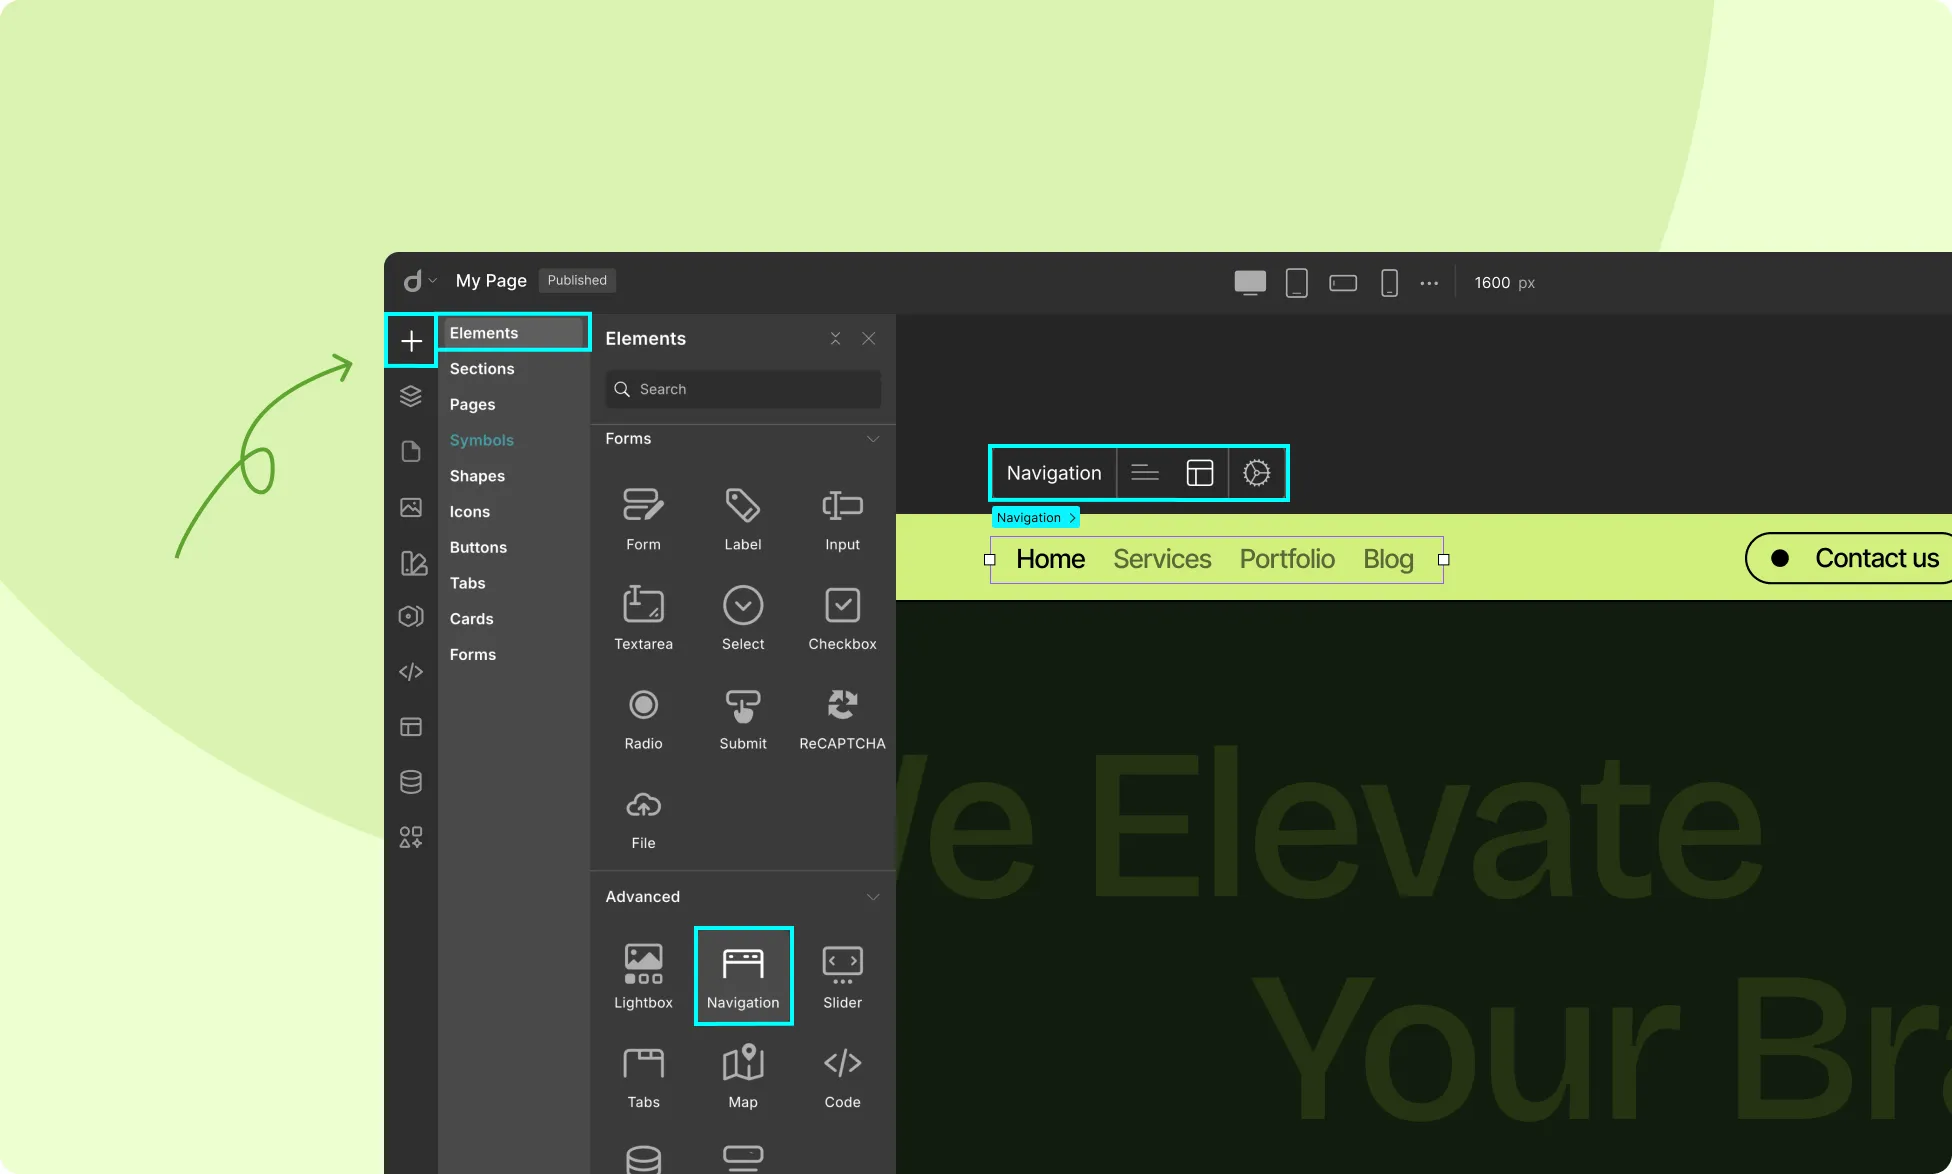
Task: Add the Map element
Action: point(743,1076)
